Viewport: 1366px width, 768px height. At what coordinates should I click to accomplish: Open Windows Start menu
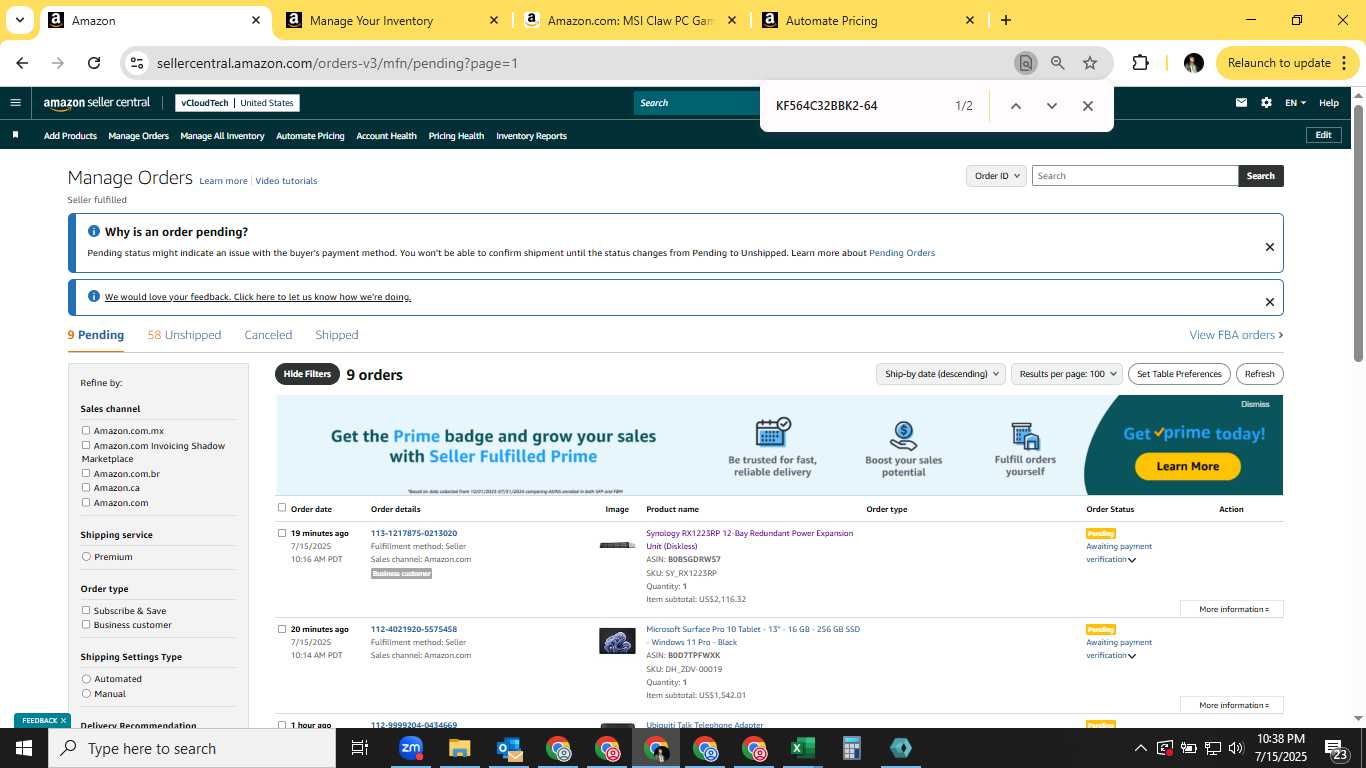23,748
